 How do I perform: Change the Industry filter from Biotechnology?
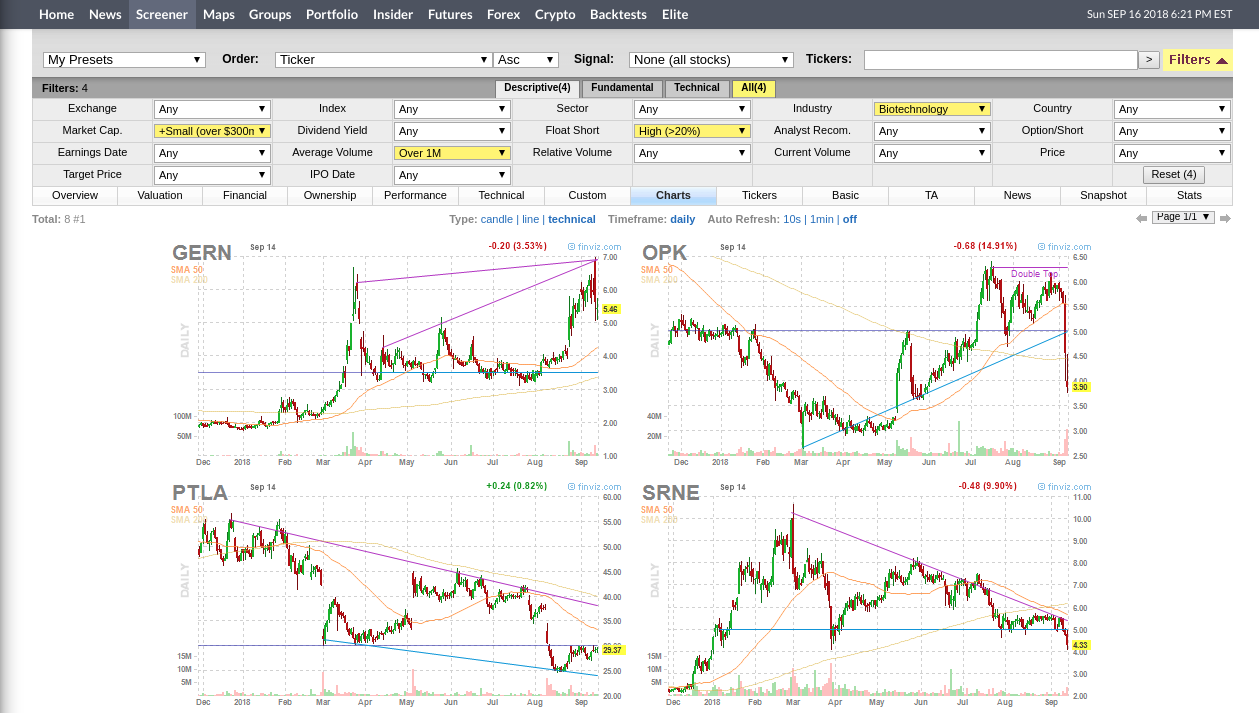coord(932,109)
